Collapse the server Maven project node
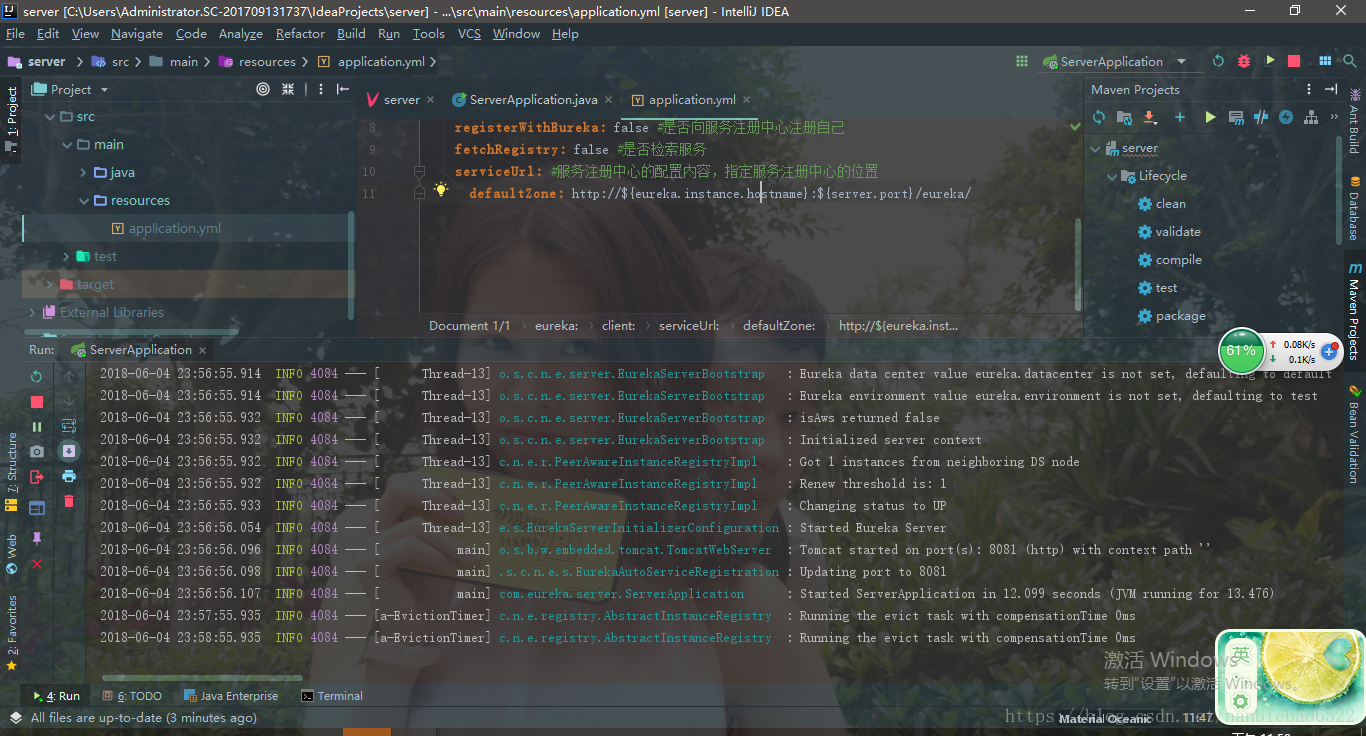 [x=1095, y=149]
